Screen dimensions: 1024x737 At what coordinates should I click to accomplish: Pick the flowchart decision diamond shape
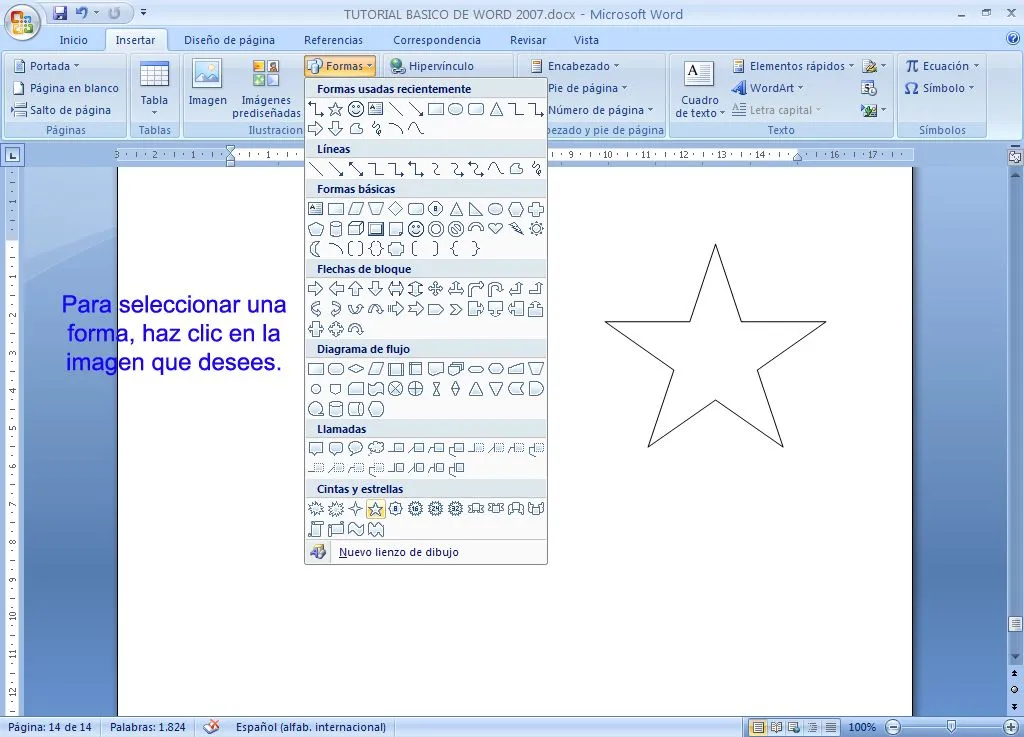[x=356, y=369]
